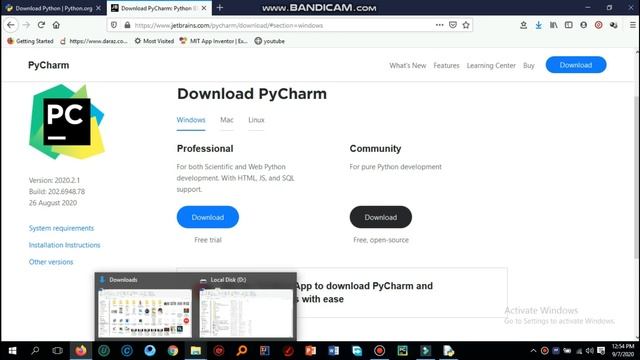Open PowerPoint from the taskbar
This screenshot has height=360, width=640.
click(311, 351)
